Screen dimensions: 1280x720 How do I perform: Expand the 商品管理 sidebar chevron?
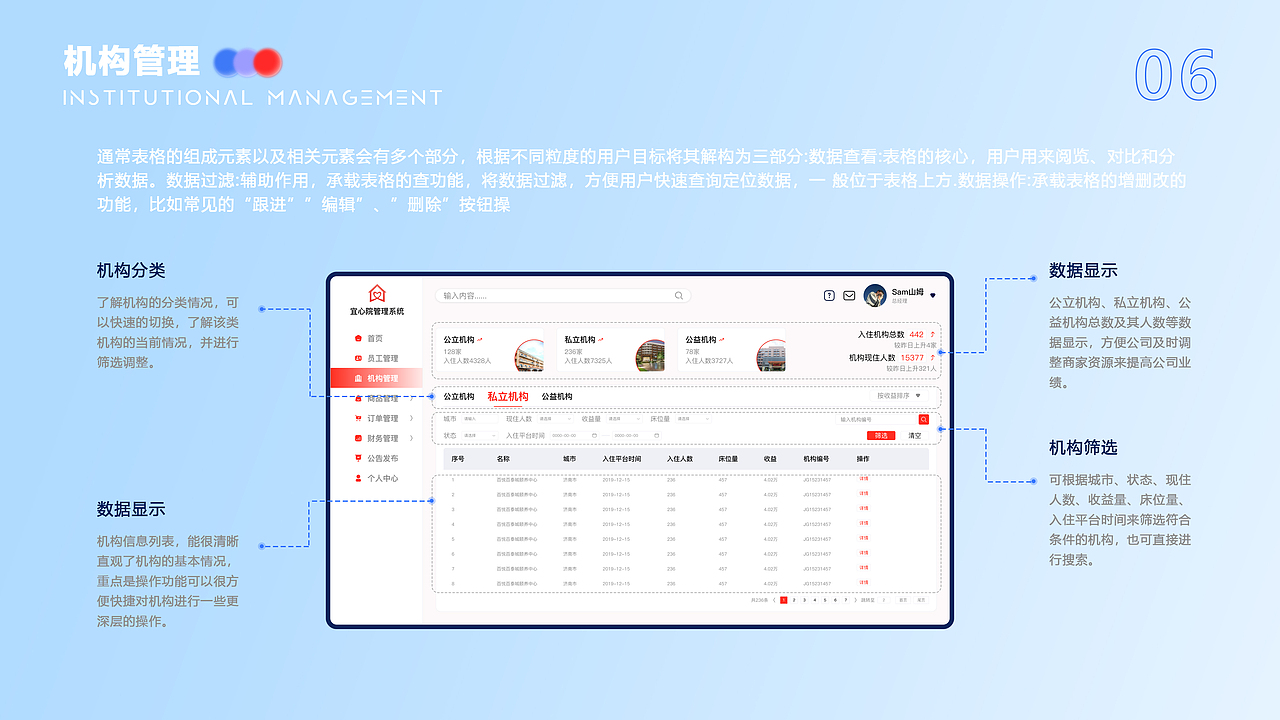pyautogui.click(x=411, y=399)
